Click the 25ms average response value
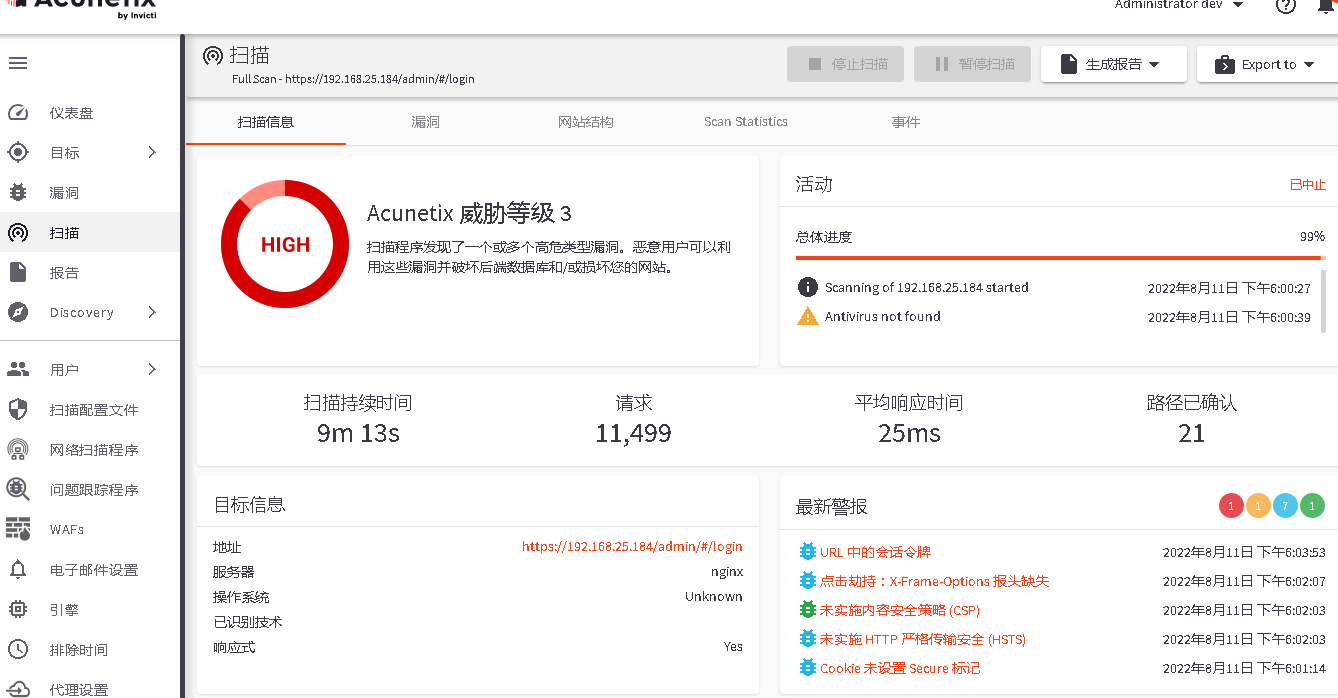Viewport: 1338px width, 698px height. click(x=909, y=433)
